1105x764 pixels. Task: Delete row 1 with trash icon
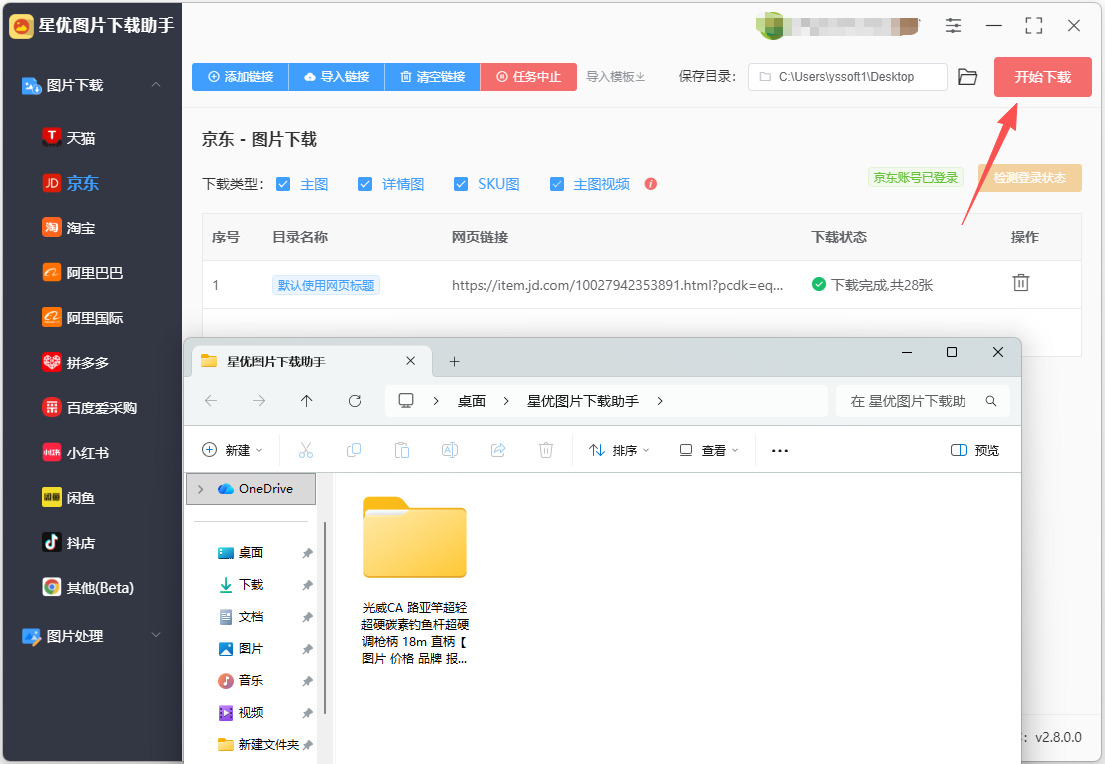coord(1020,283)
